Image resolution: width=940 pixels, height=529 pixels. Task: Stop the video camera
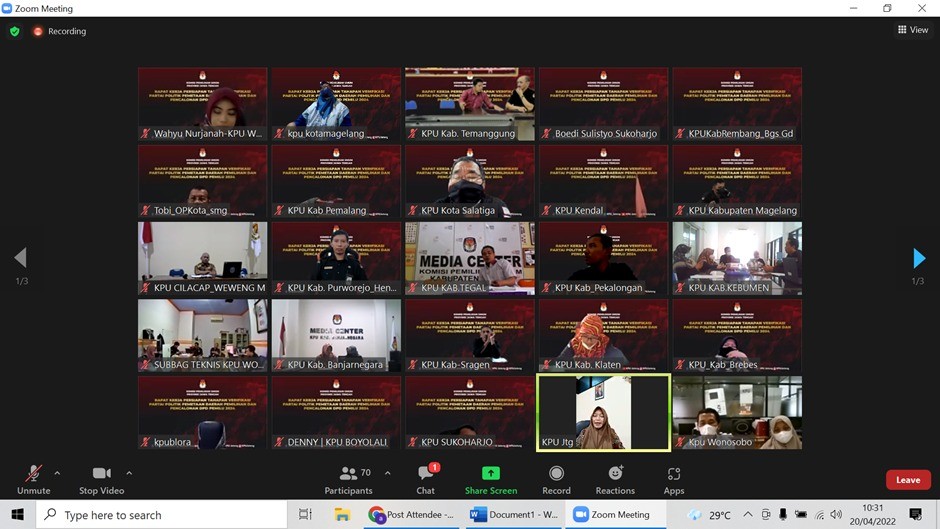[101, 478]
